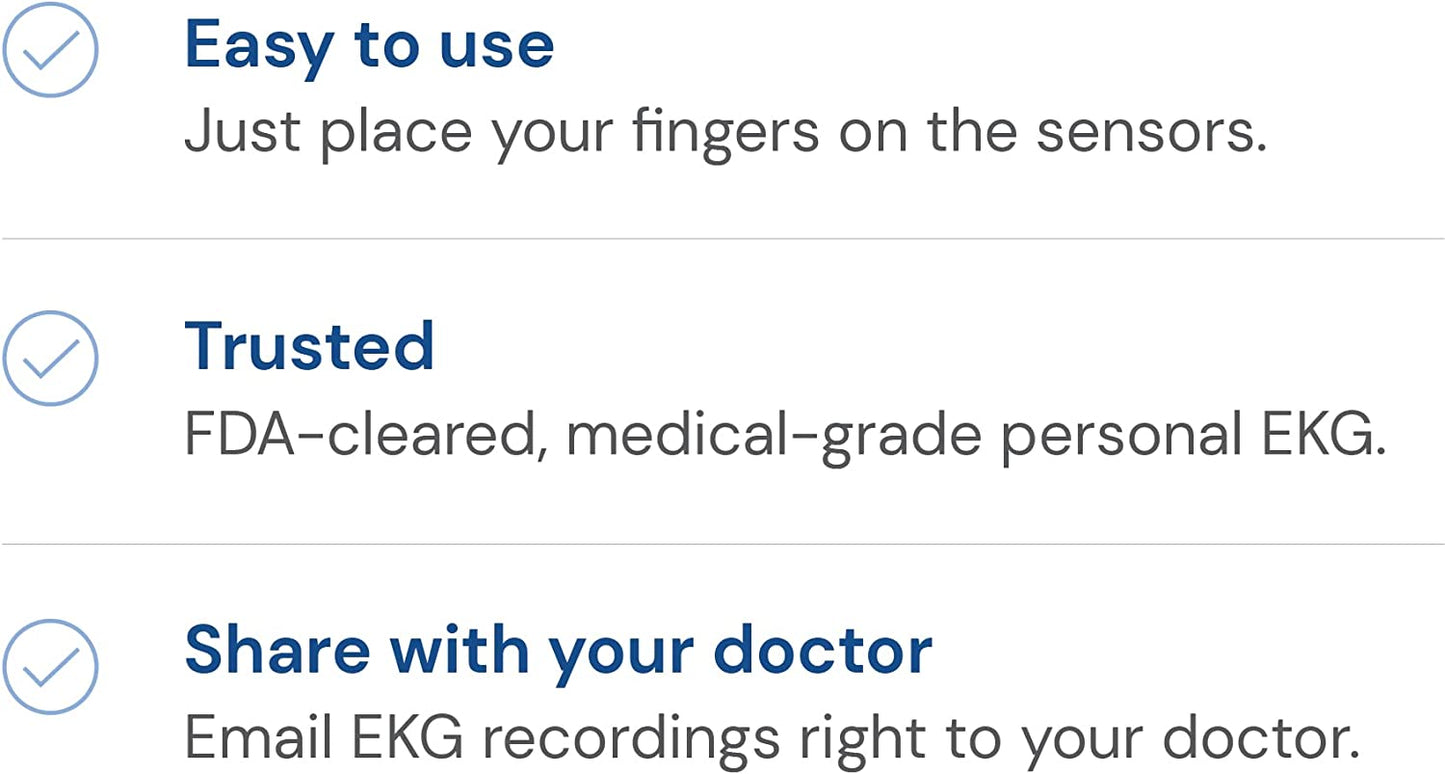This screenshot has height=774, width=1445.
Task: Open the Share with your doctor heading
Action: coord(558,651)
